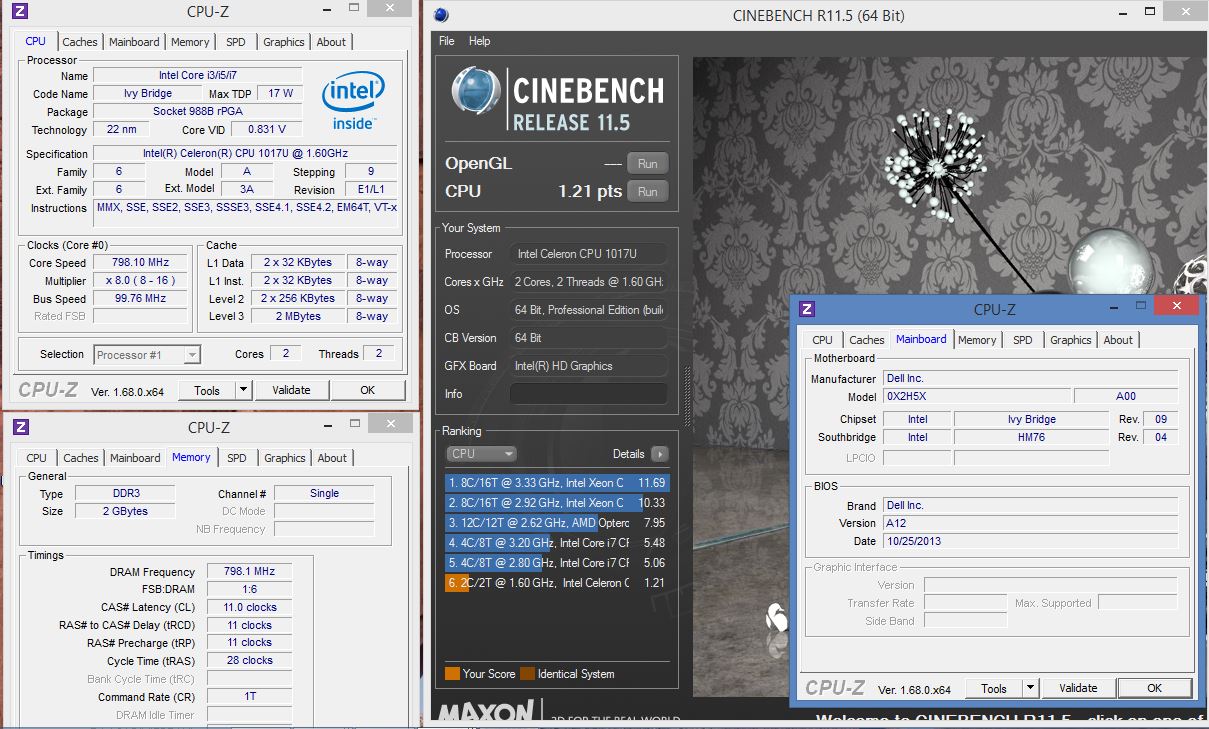This screenshot has width=1209, height=729.
Task: Click the Package value Socket 988B rPGA
Action: point(198,111)
